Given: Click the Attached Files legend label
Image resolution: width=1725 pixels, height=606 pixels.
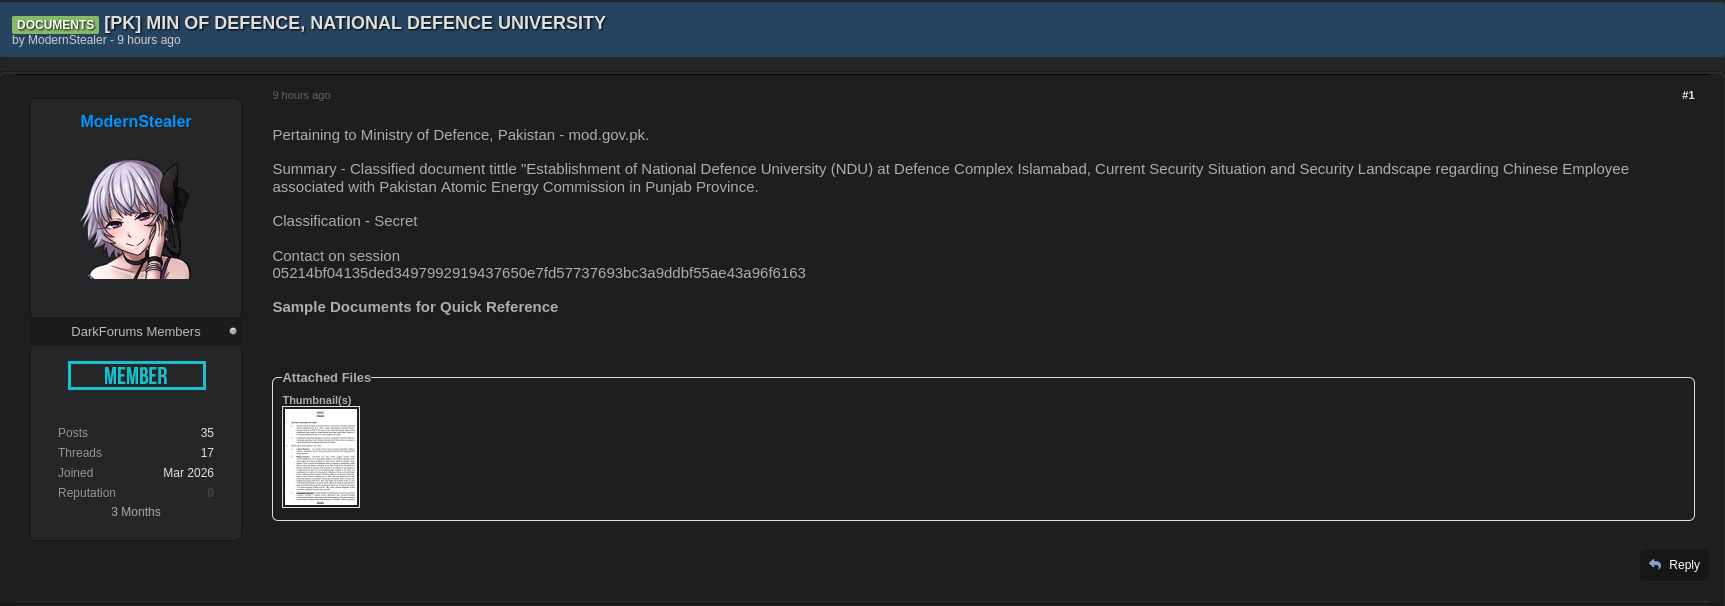Looking at the screenshot, I should (327, 377).
